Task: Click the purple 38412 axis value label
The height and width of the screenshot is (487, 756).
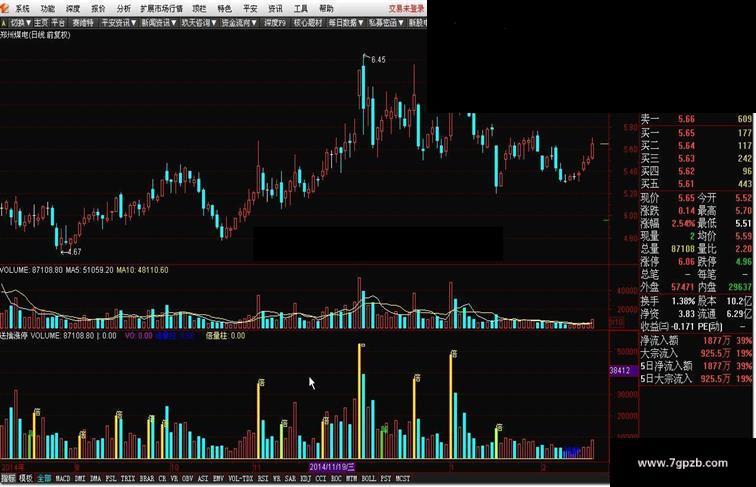Action: (x=624, y=370)
